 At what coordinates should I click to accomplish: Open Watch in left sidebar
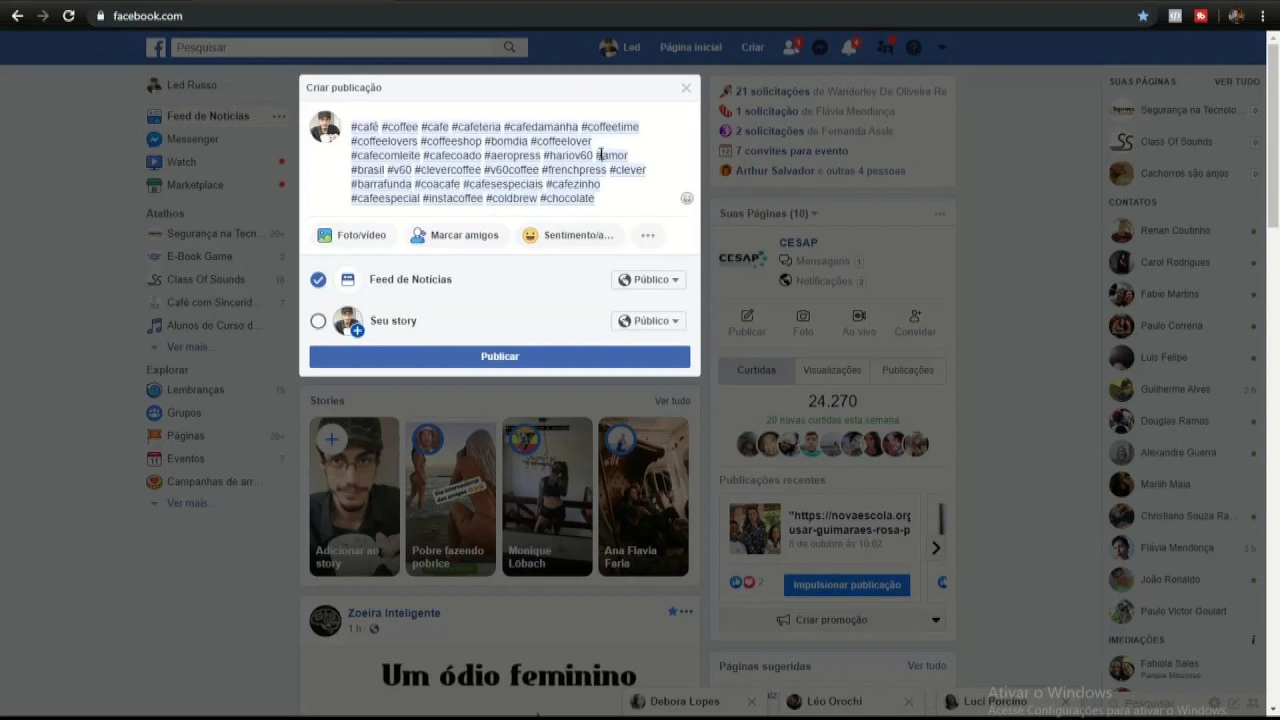pos(181,162)
